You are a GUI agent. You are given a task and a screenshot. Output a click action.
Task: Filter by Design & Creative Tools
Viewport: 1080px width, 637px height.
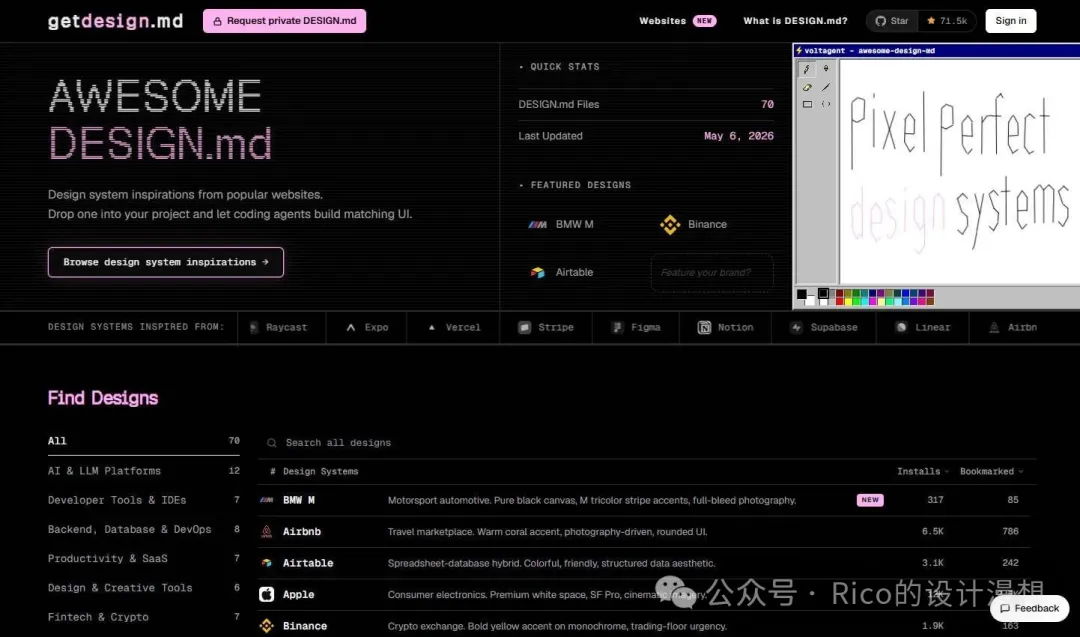click(143, 588)
